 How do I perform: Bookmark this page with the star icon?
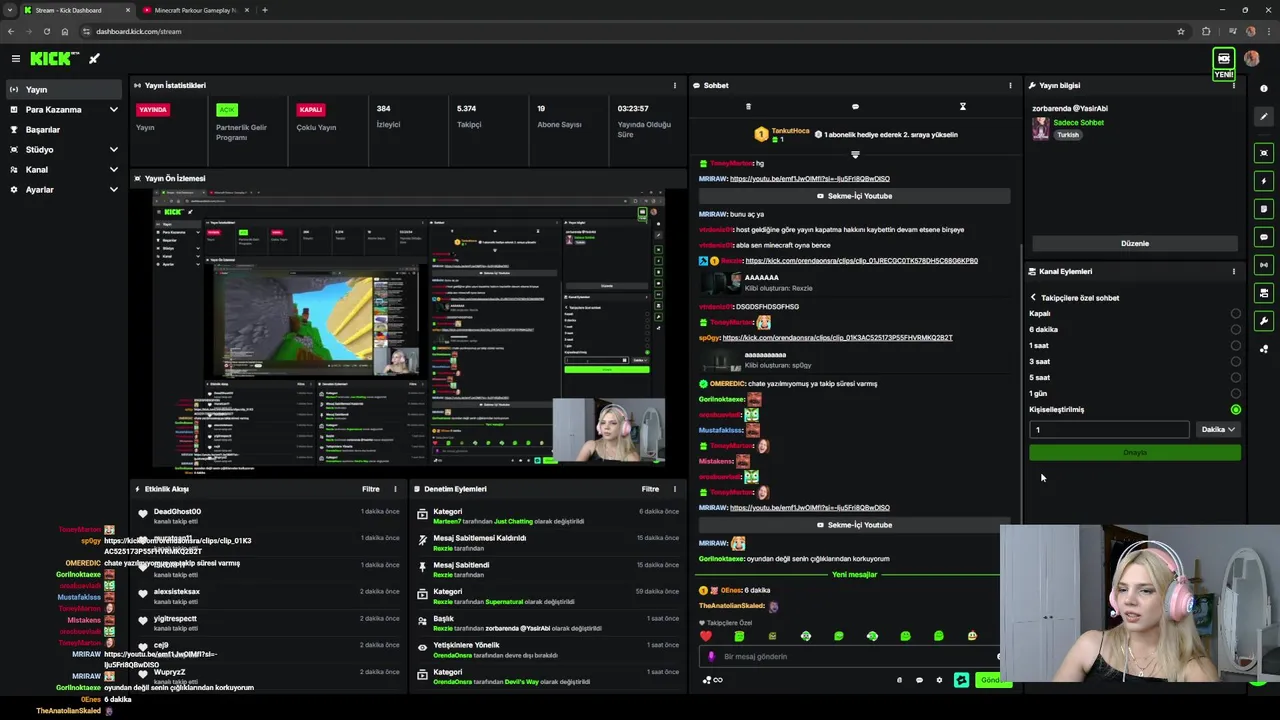[x=1181, y=31]
